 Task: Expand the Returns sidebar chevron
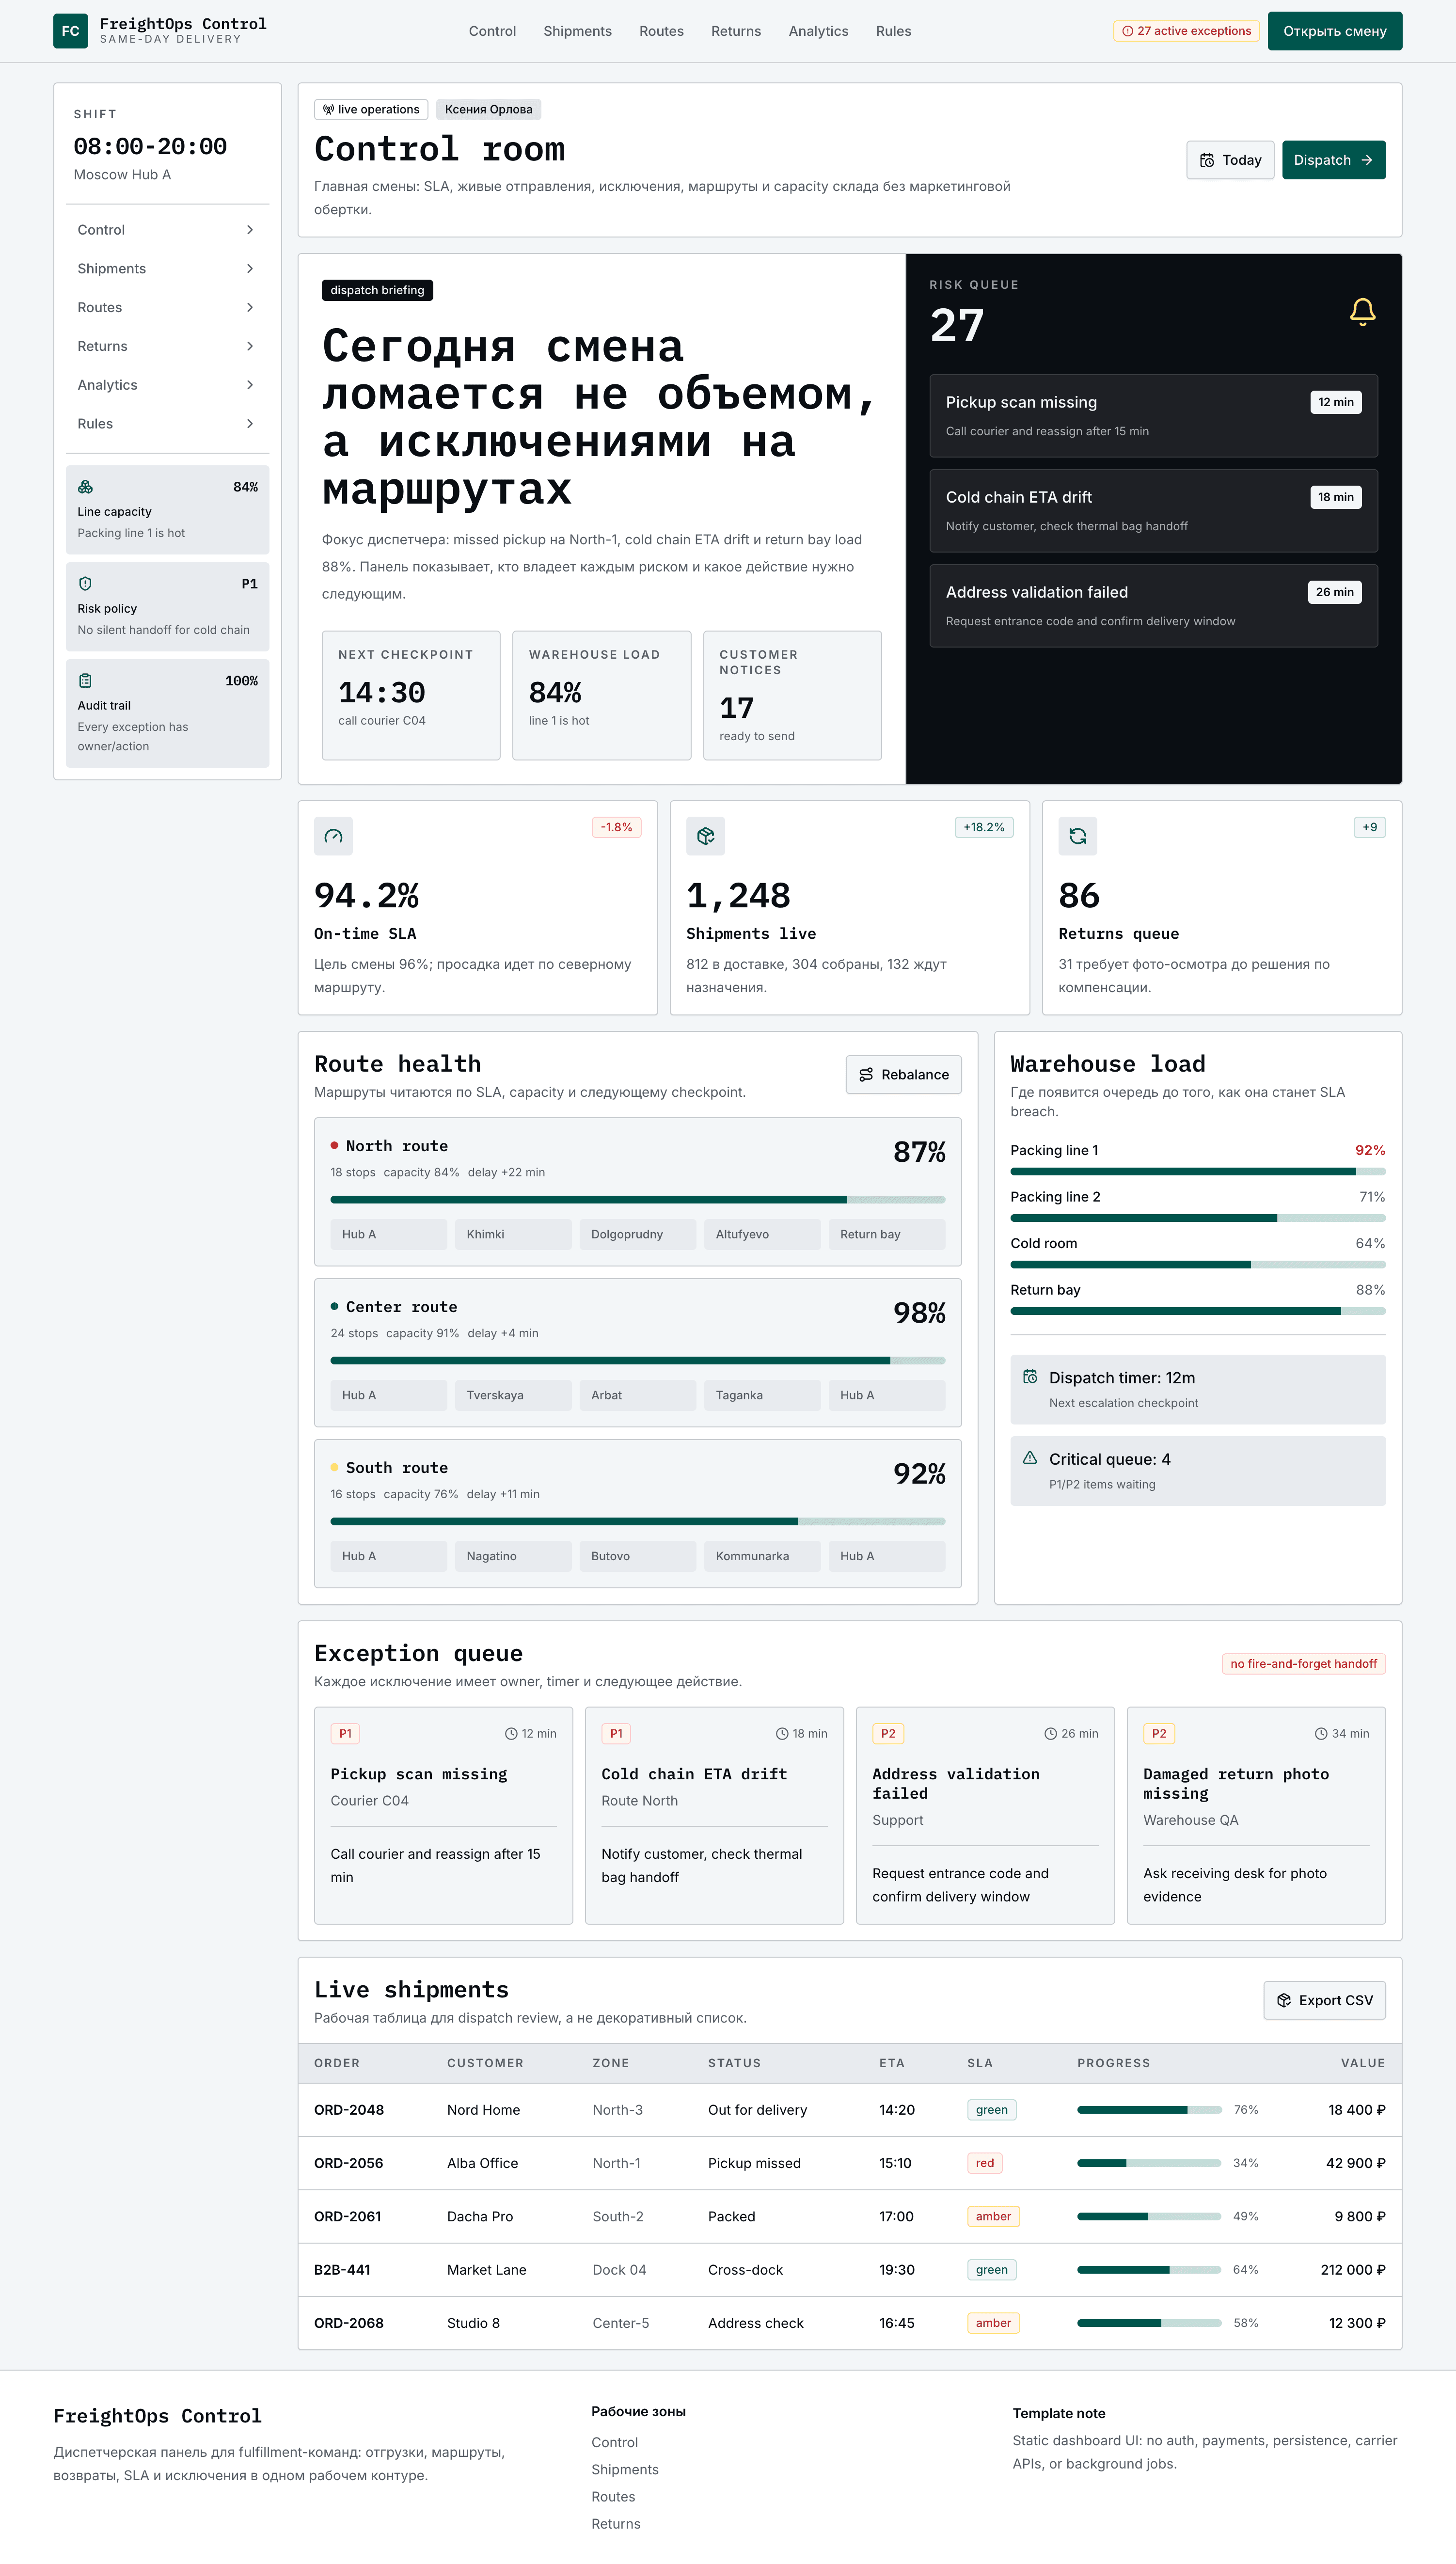tap(250, 346)
